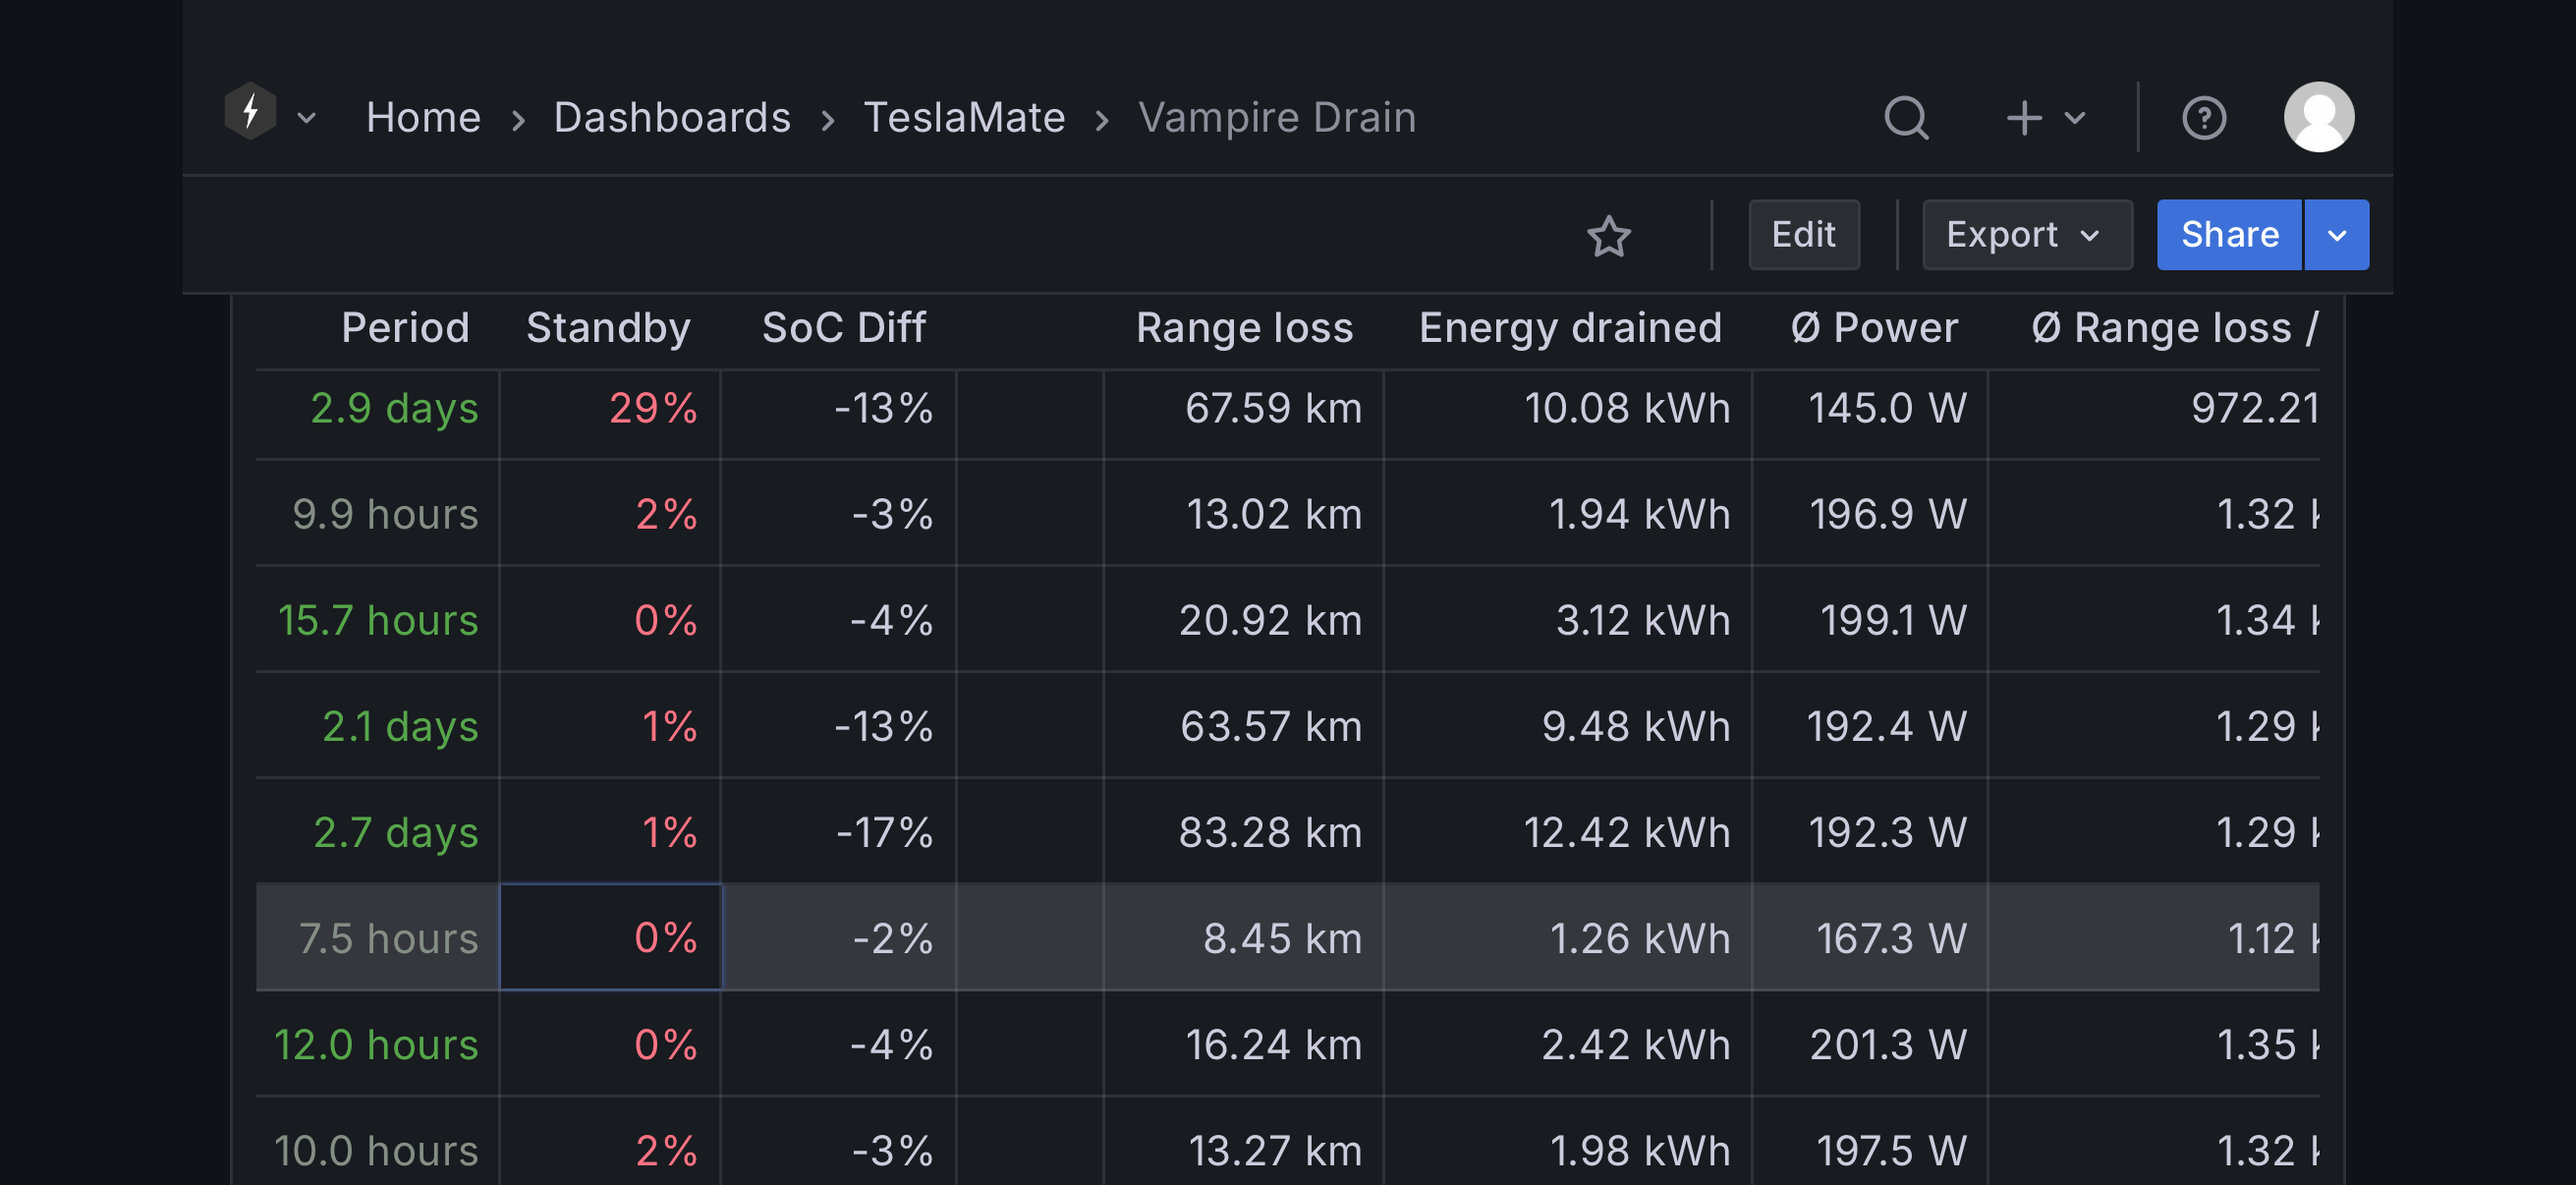
Task: Expand the chevron next to Grafana logo
Action: [307, 118]
